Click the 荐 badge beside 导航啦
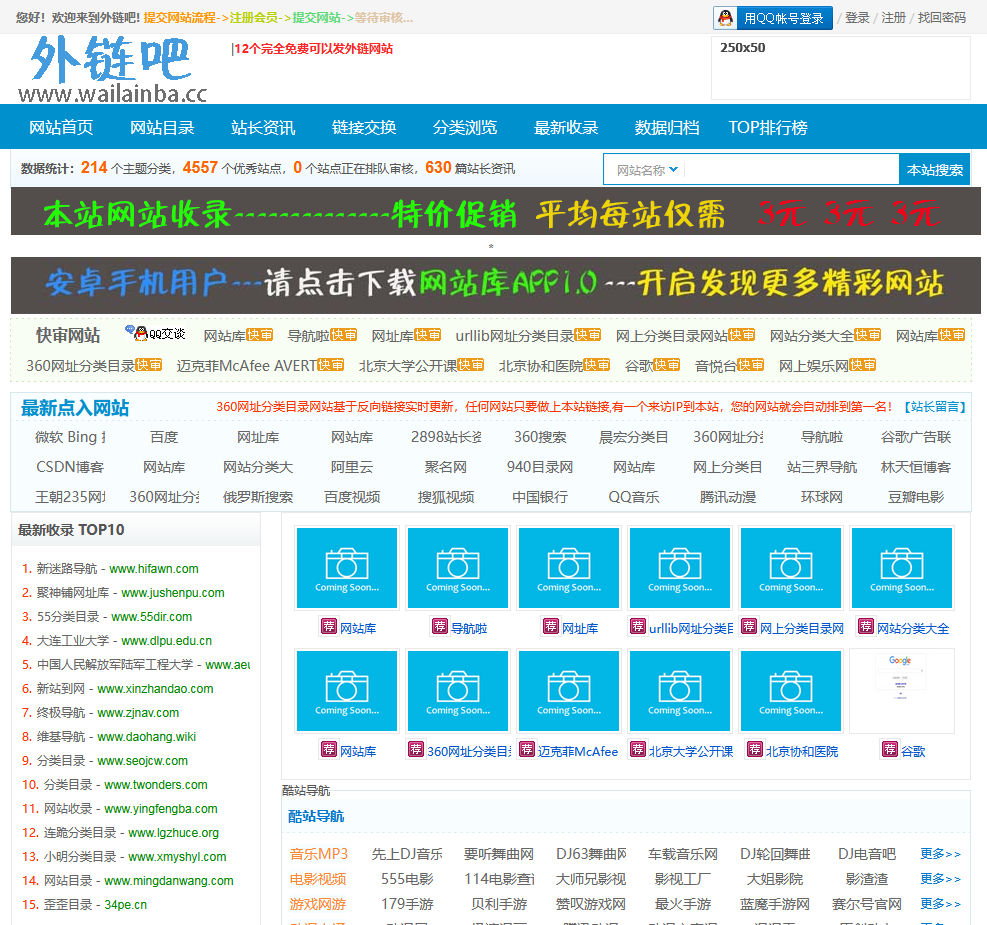Viewport: 987px width, 925px height. tap(439, 627)
